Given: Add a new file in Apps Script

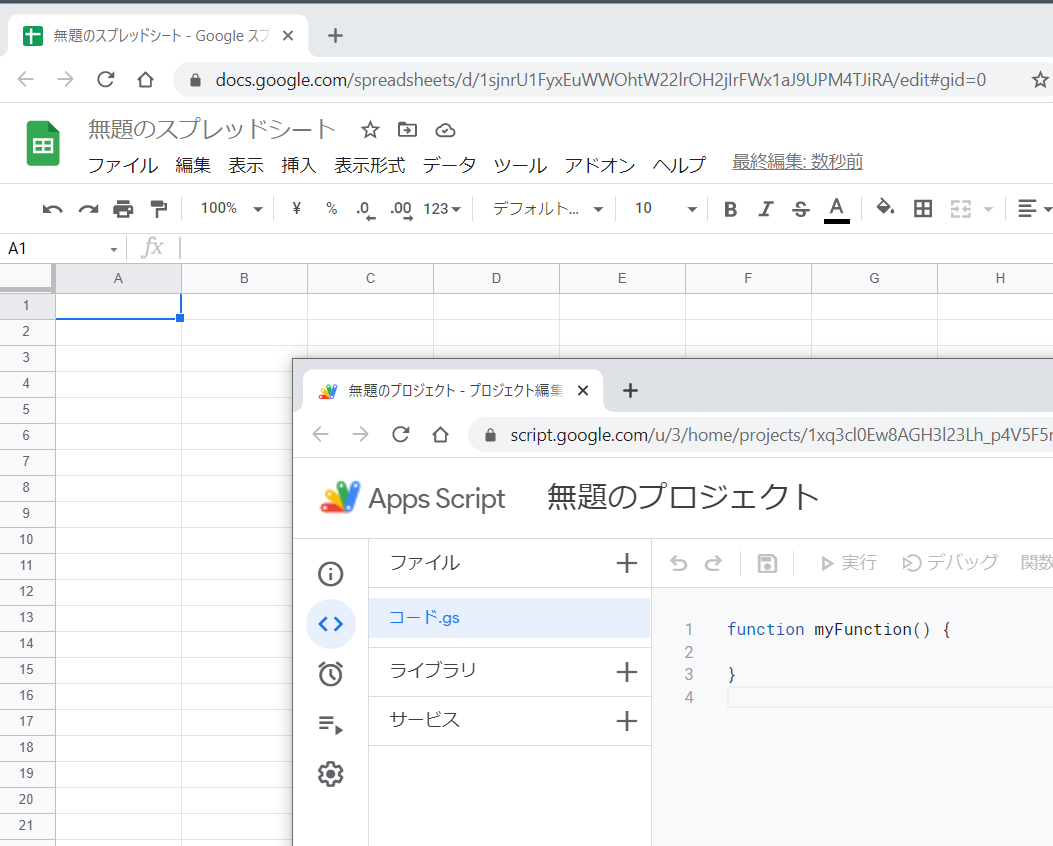Looking at the screenshot, I should [627, 563].
